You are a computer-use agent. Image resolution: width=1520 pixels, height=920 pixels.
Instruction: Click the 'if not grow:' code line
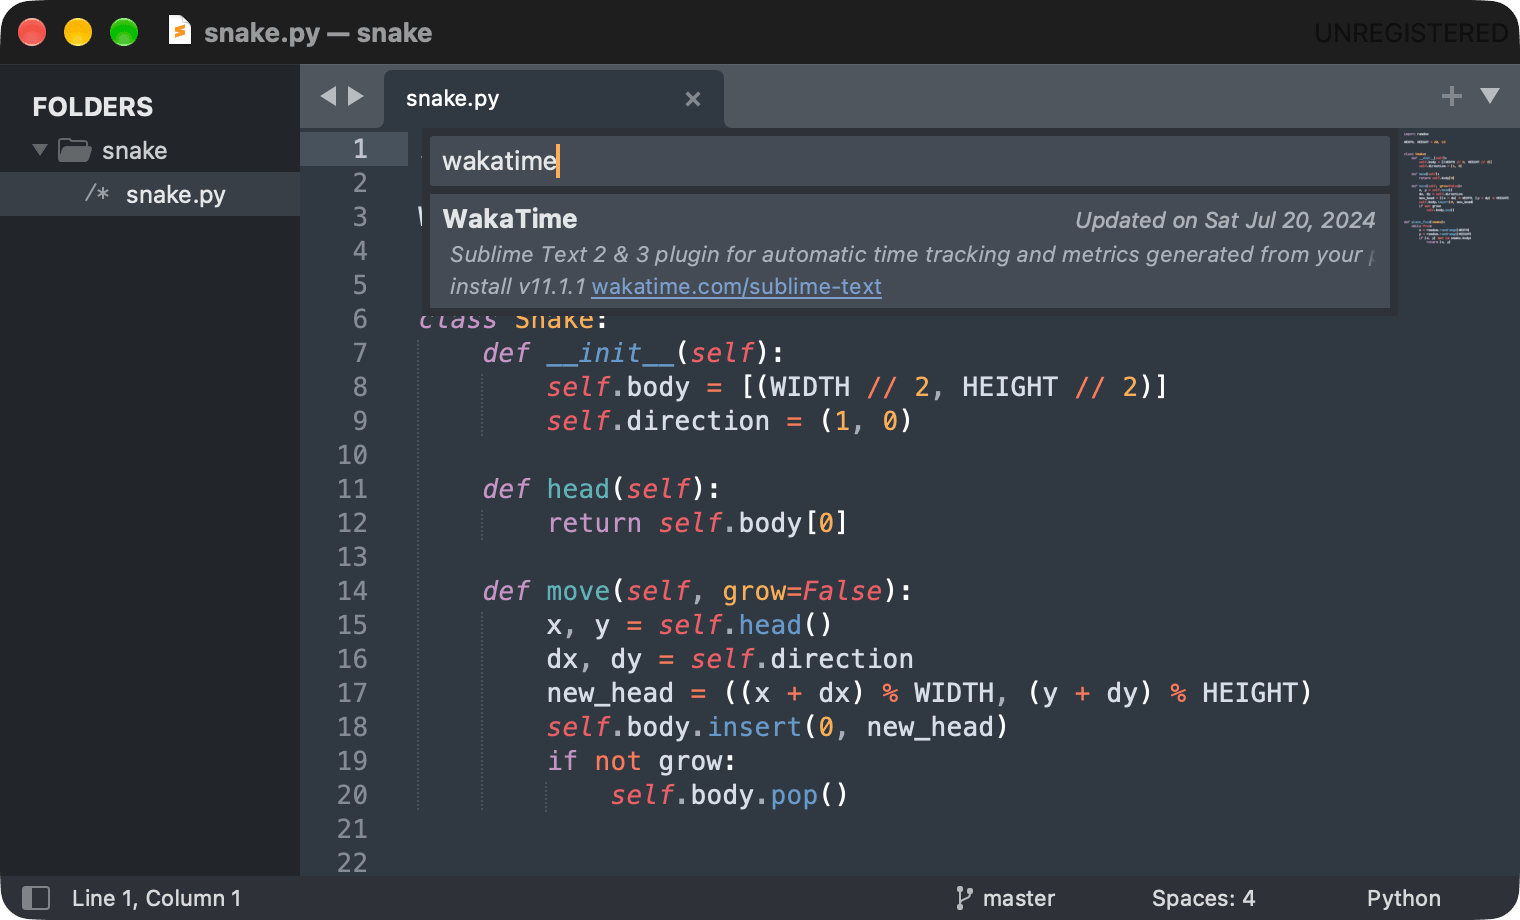[641, 760]
